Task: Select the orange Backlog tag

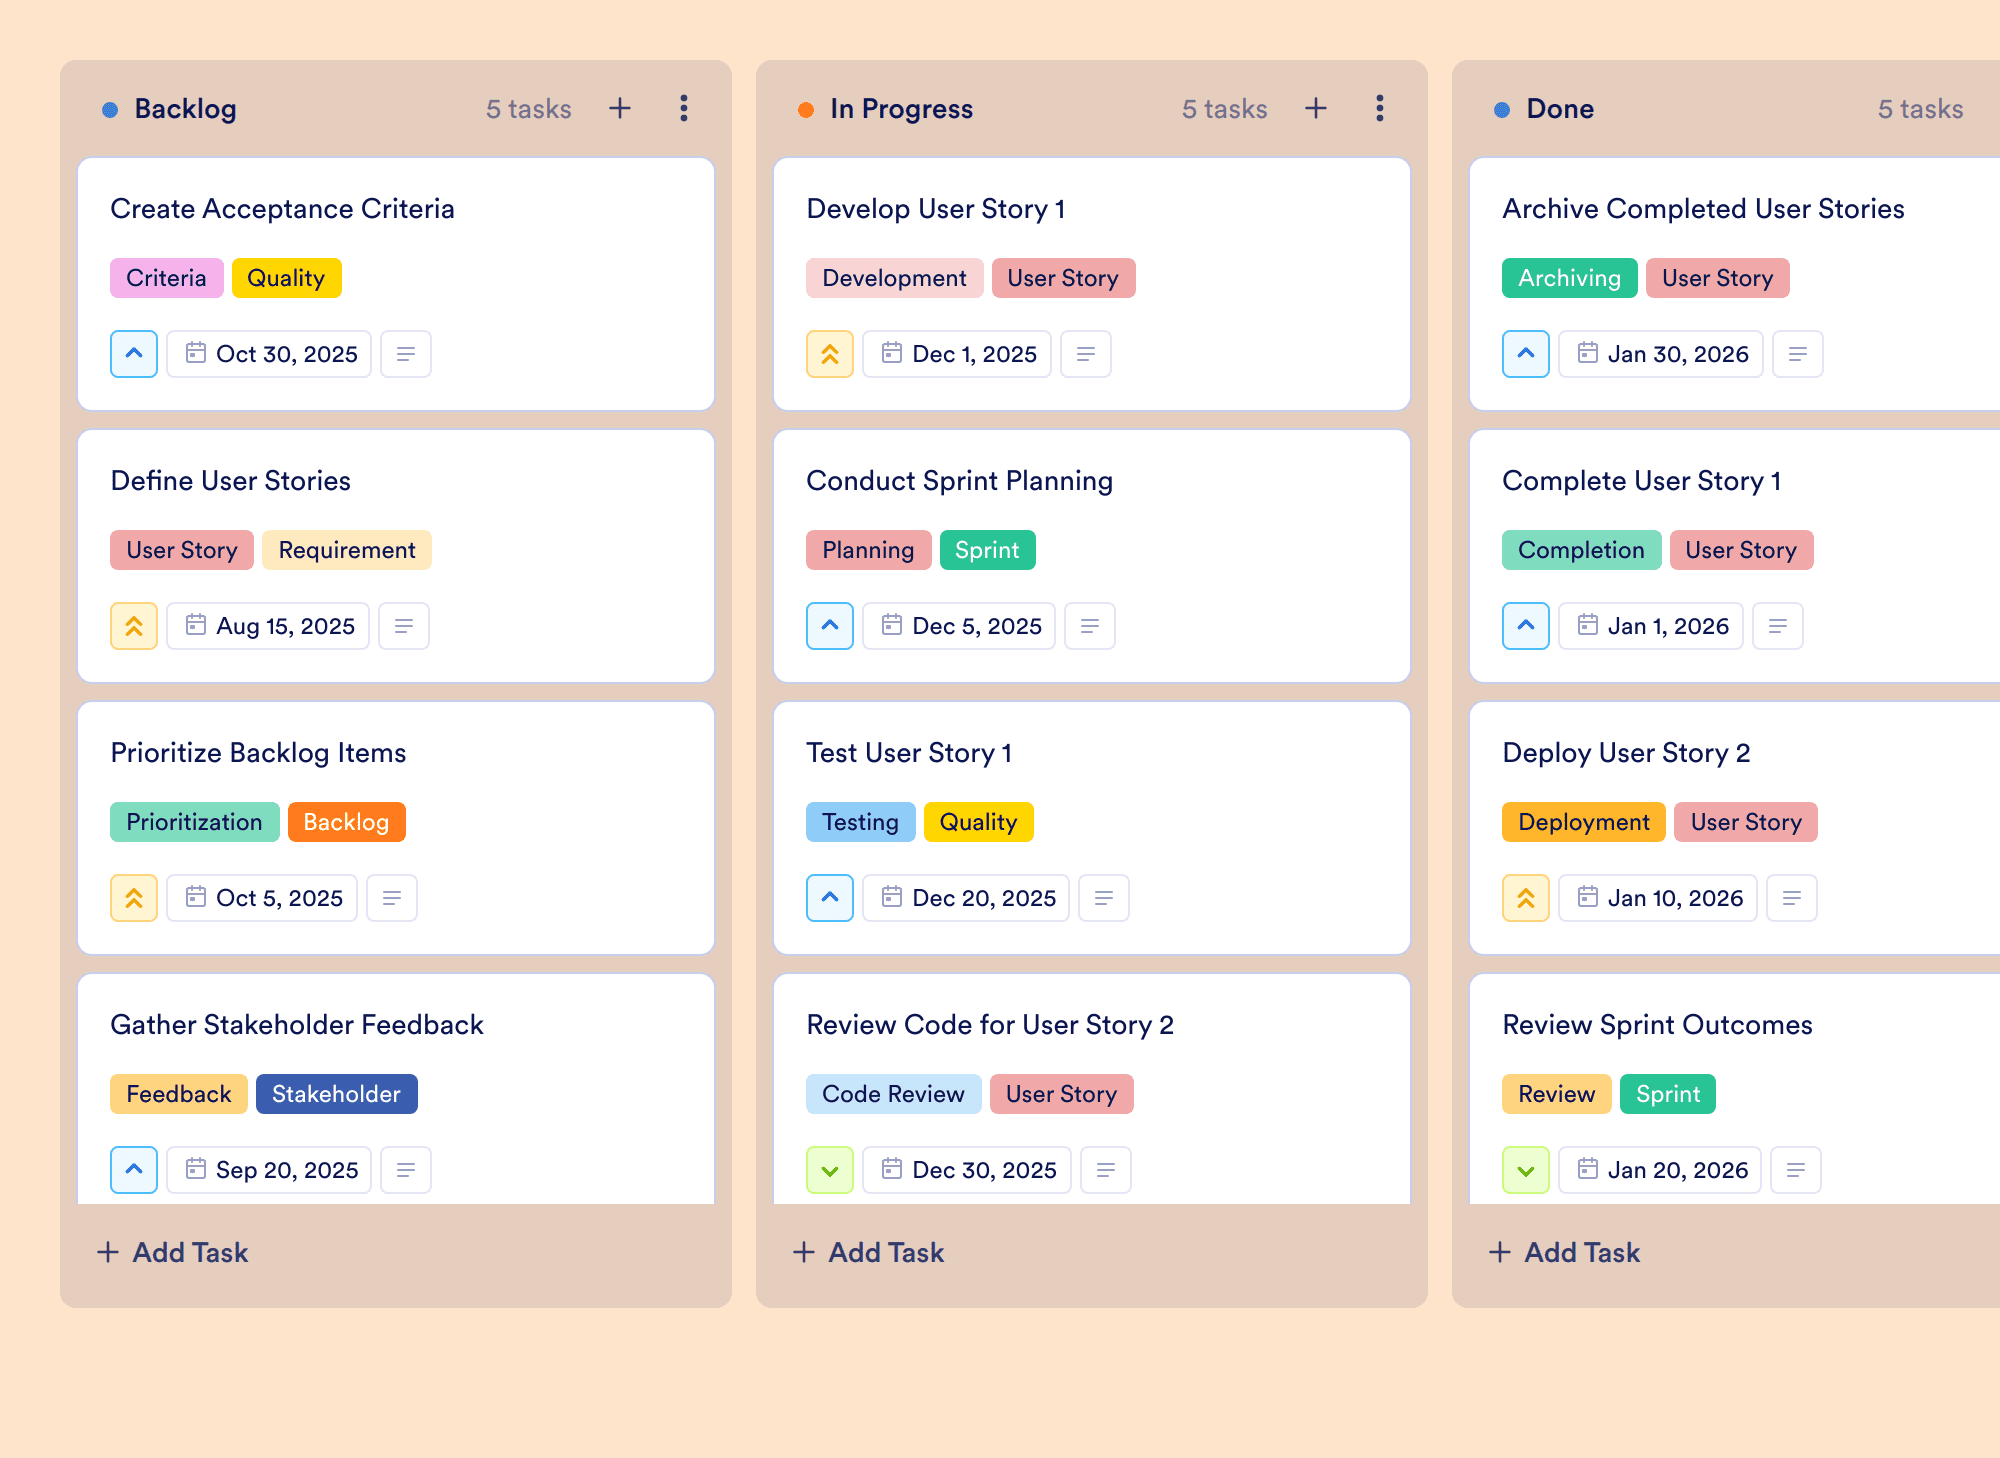Action: tap(347, 822)
